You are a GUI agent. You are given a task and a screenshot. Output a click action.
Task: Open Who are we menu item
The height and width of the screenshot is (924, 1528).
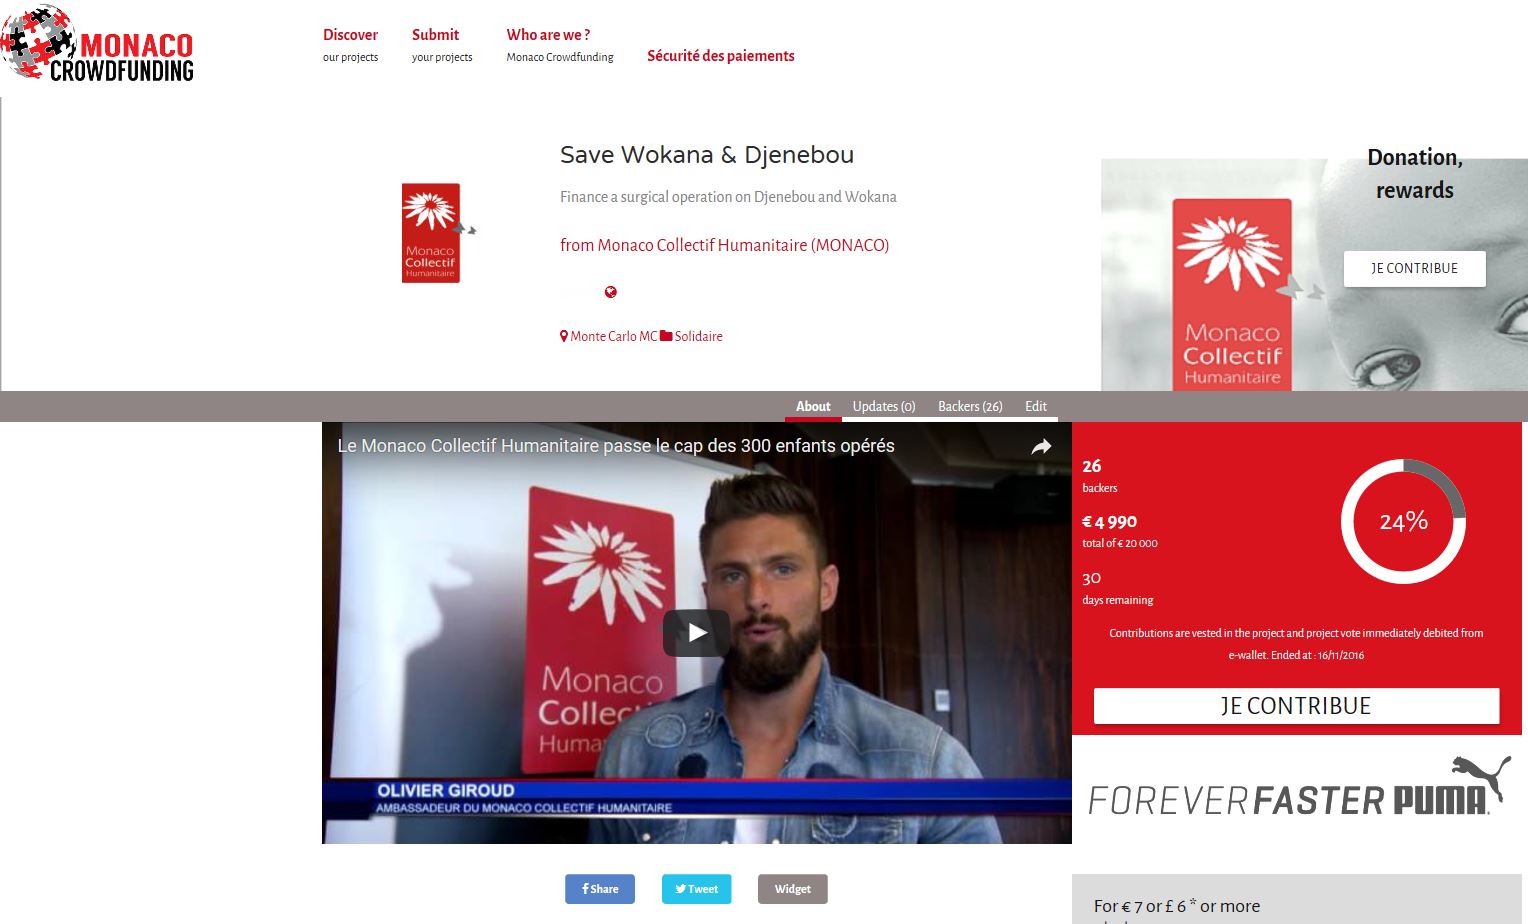[559, 44]
